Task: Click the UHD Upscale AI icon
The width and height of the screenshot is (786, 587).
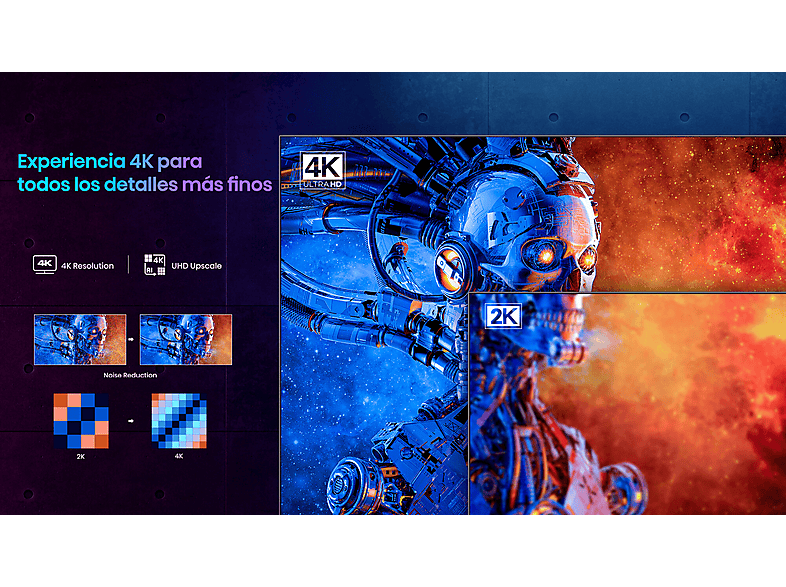Action: pyautogui.click(x=153, y=265)
